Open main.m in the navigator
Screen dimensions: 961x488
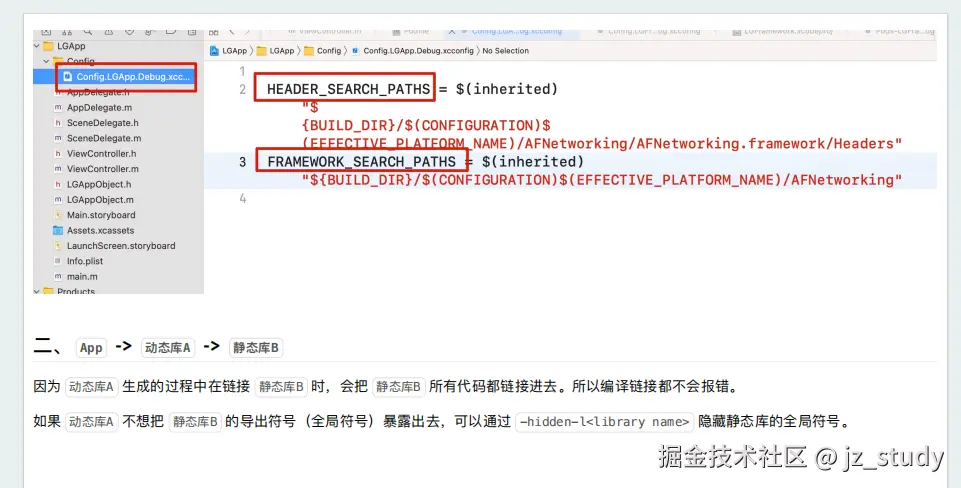(x=82, y=276)
